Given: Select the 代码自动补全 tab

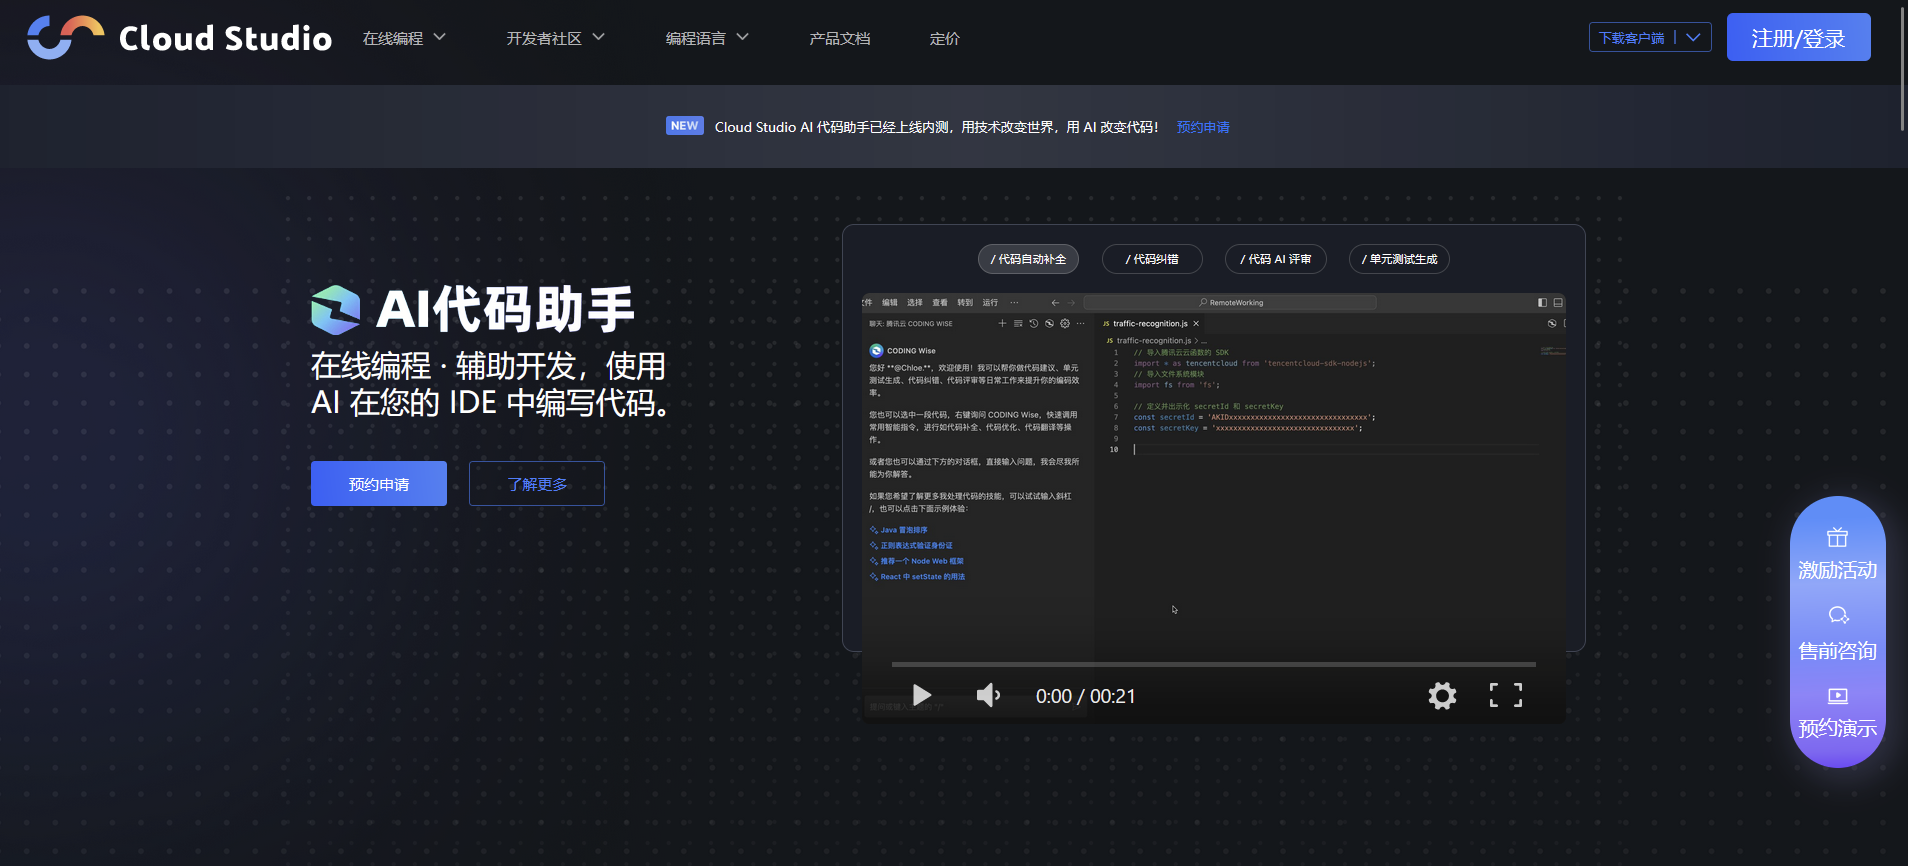Looking at the screenshot, I should pos(1028,259).
